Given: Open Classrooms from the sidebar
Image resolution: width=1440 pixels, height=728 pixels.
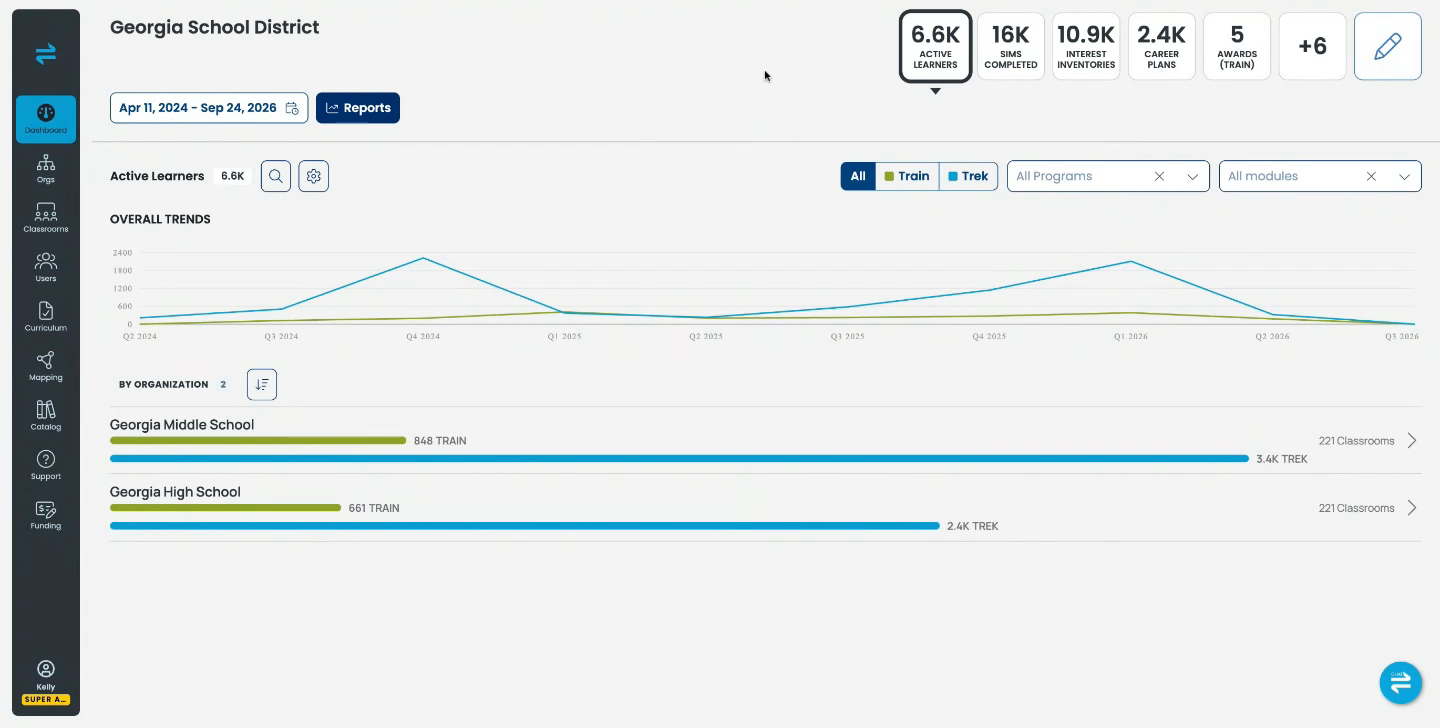Looking at the screenshot, I should click(x=46, y=218).
